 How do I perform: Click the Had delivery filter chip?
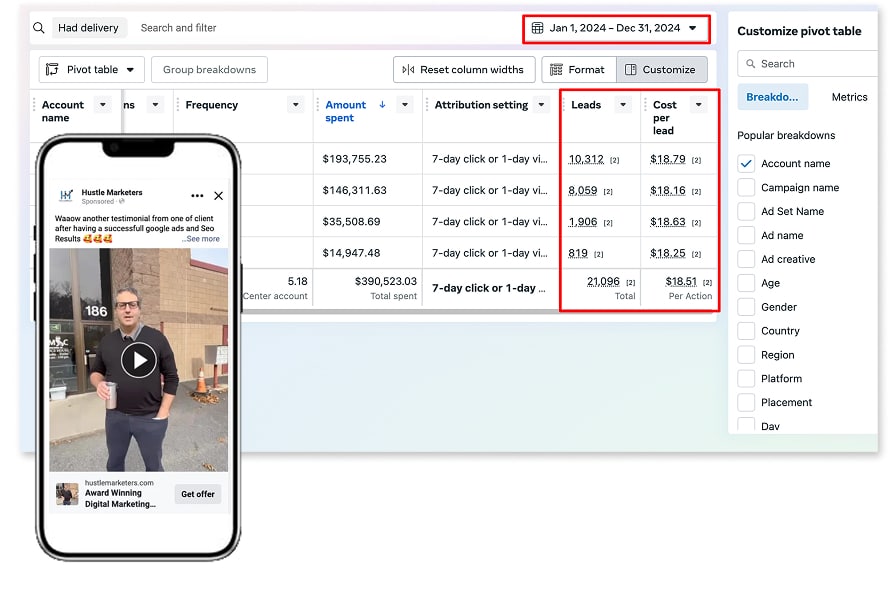point(89,28)
